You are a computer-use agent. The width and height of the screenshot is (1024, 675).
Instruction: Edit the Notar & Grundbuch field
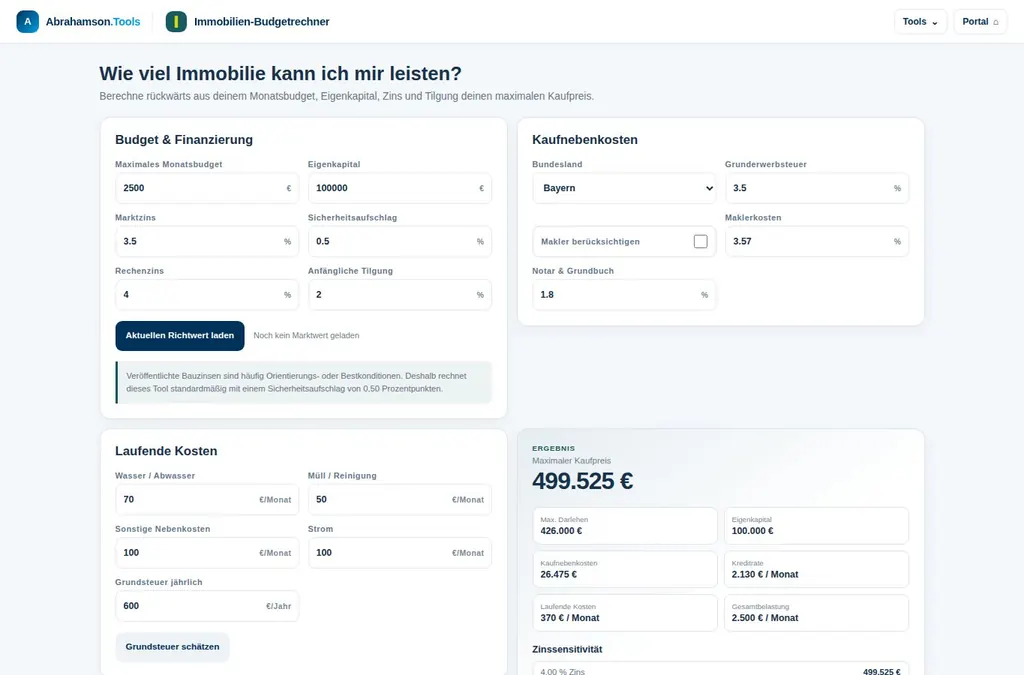point(624,294)
